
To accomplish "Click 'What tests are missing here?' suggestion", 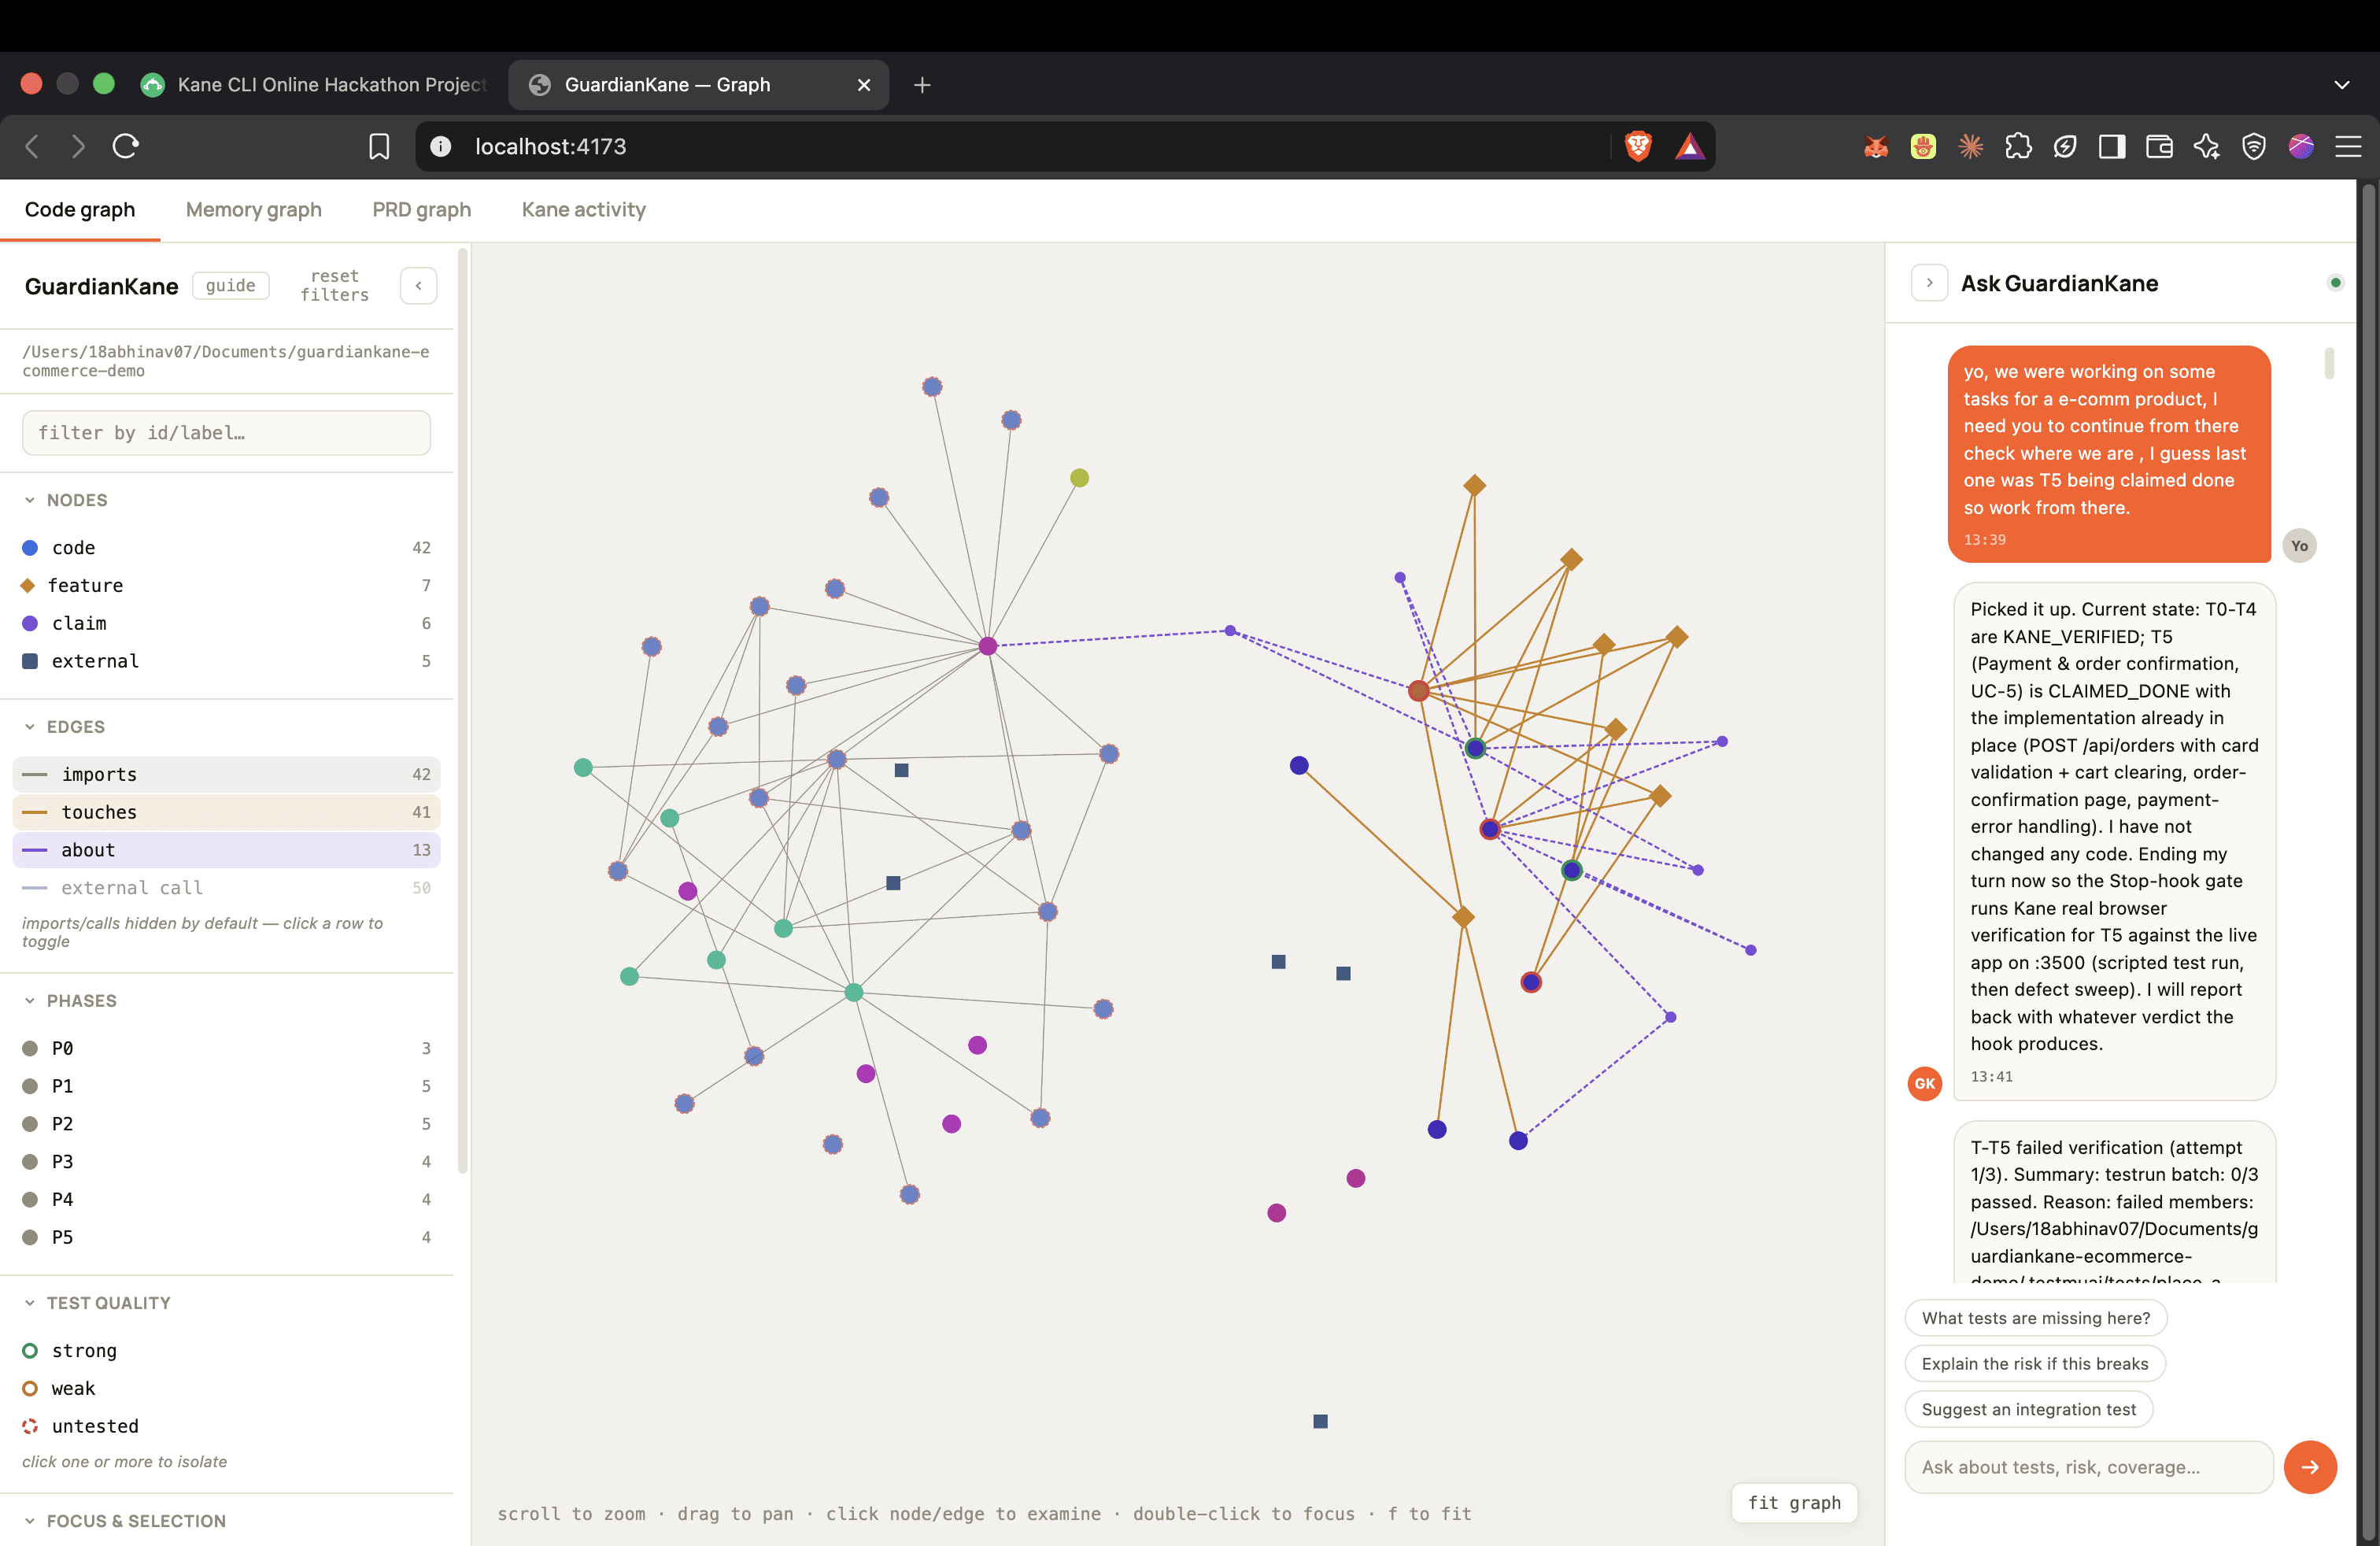I will point(2036,1318).
